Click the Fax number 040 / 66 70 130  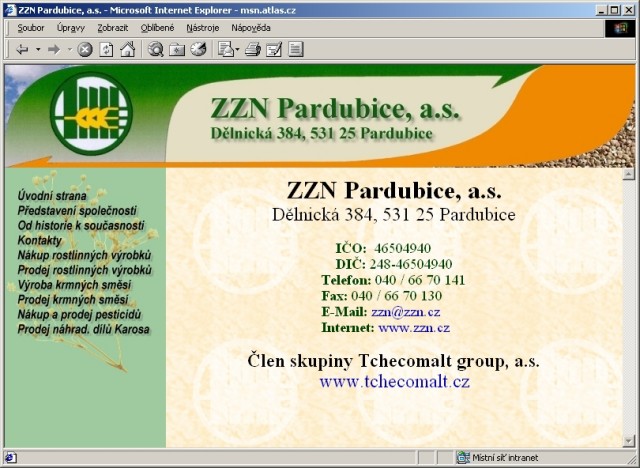tap(396, 296)
